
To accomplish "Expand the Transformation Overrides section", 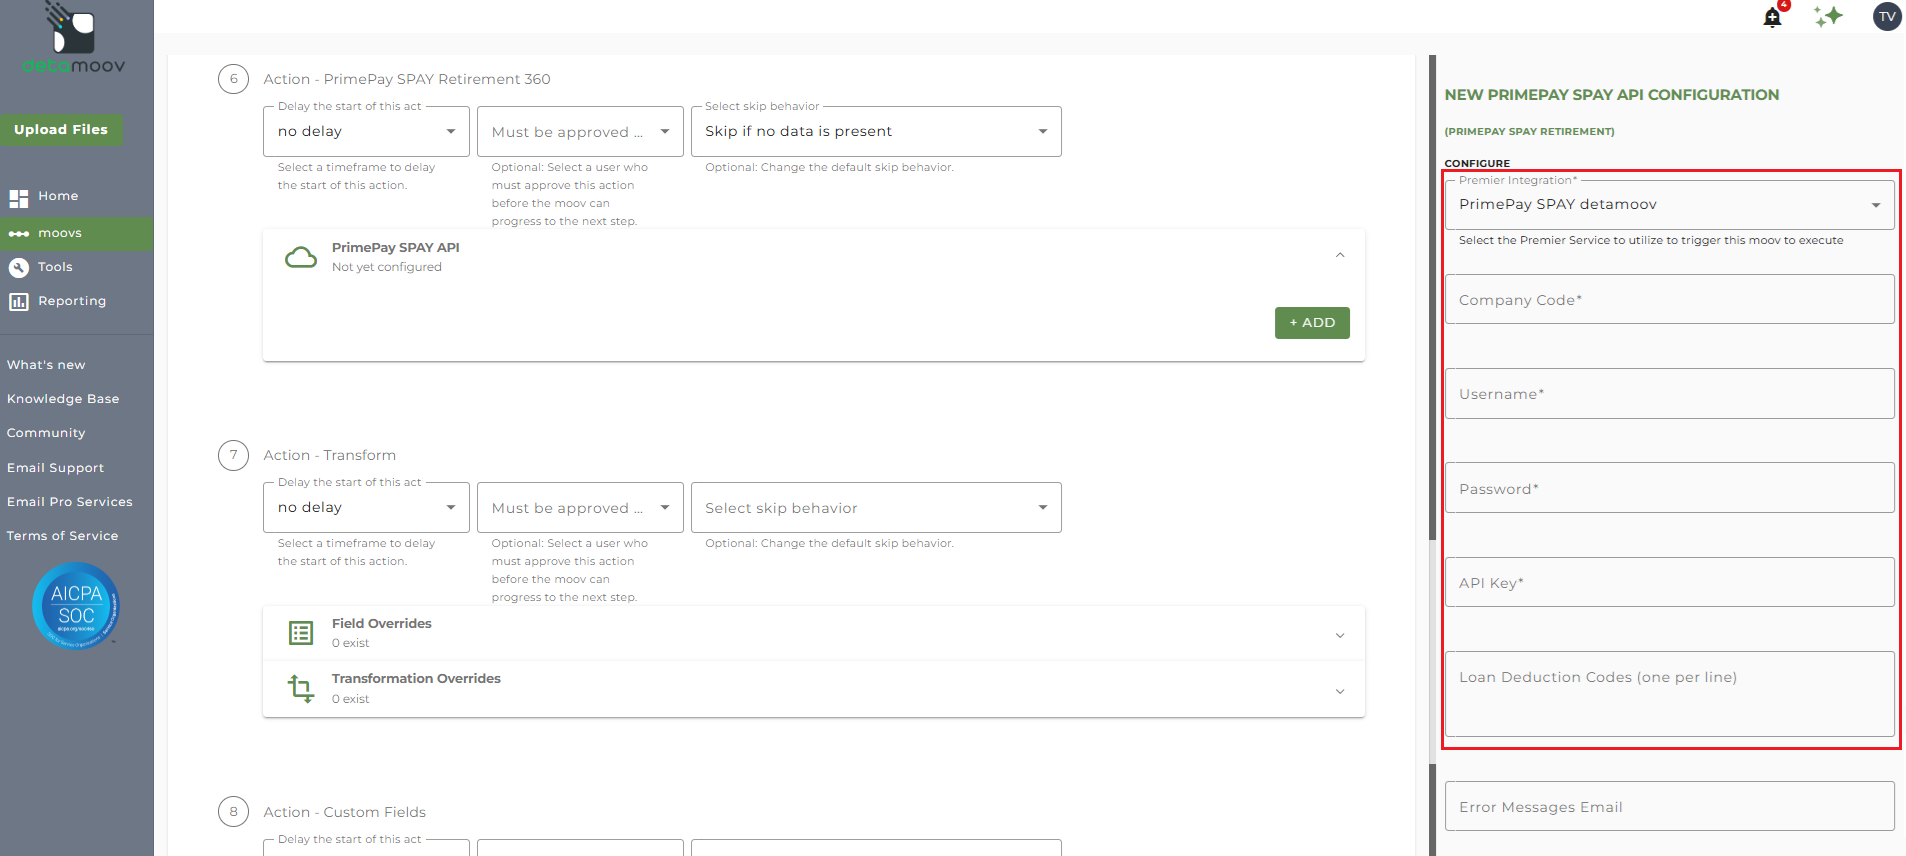I will [x=1340, y=692].
